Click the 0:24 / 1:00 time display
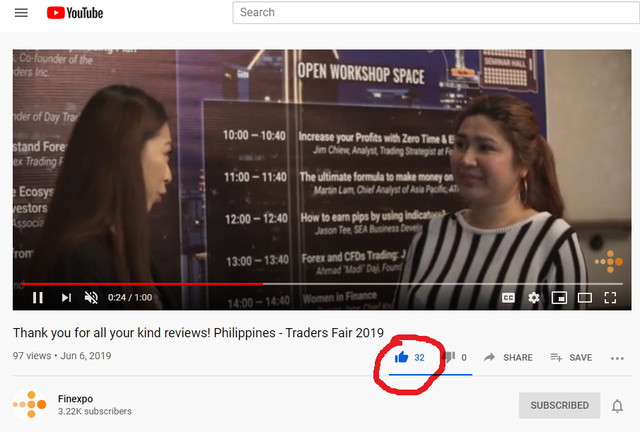 pos(130,298)
